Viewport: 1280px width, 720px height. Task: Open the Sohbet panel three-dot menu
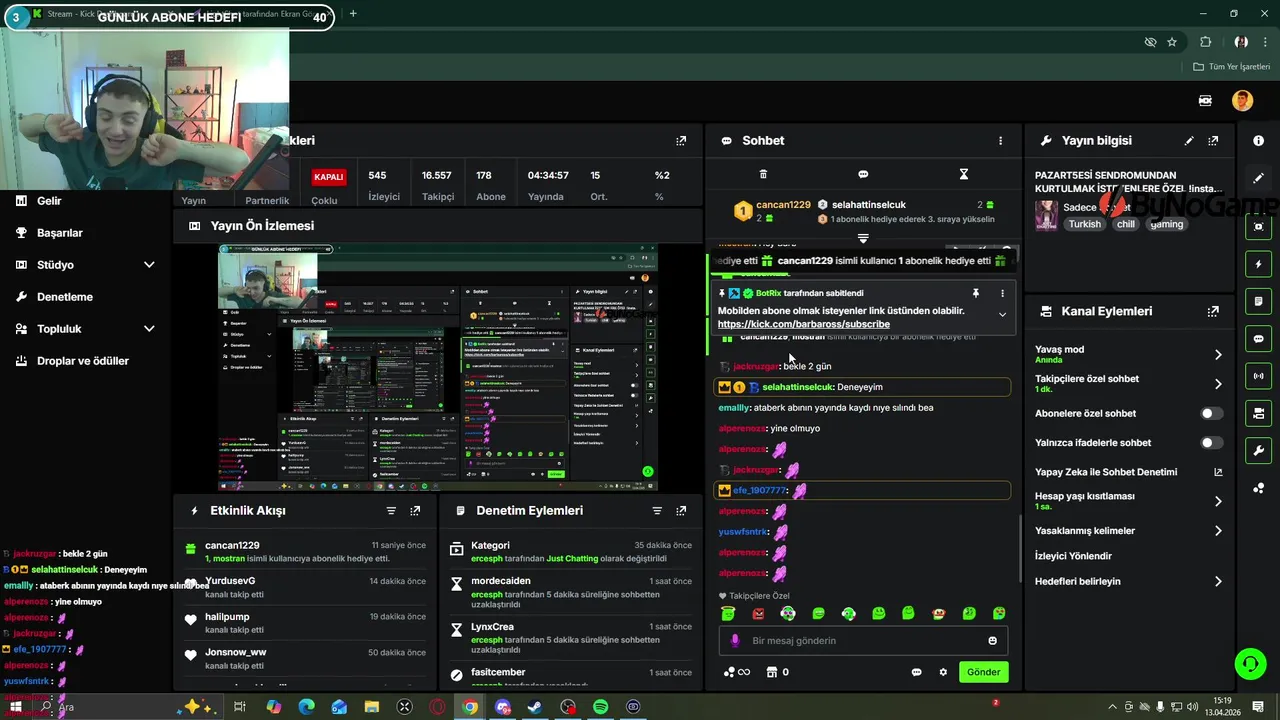coord(1000,141)
